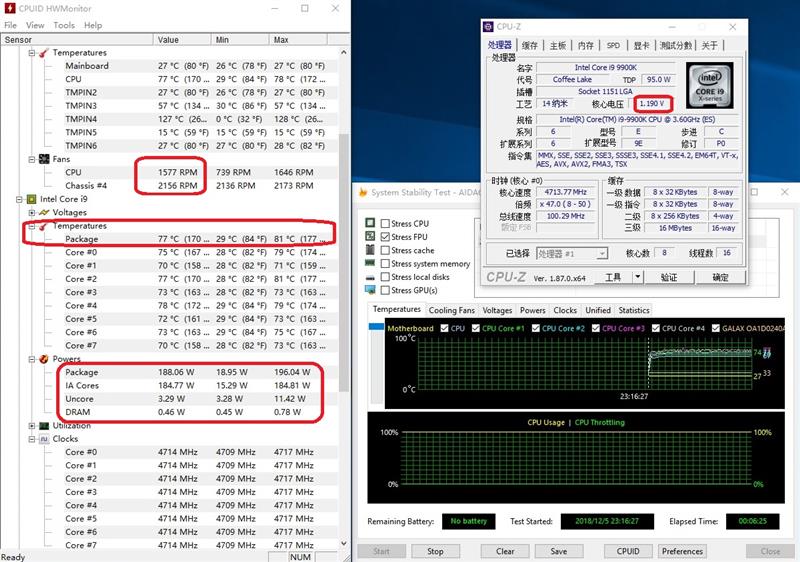Click the Stress local disks drive icon
The width and height of the screenshot is (800, 562).
[x=372, y=277]
